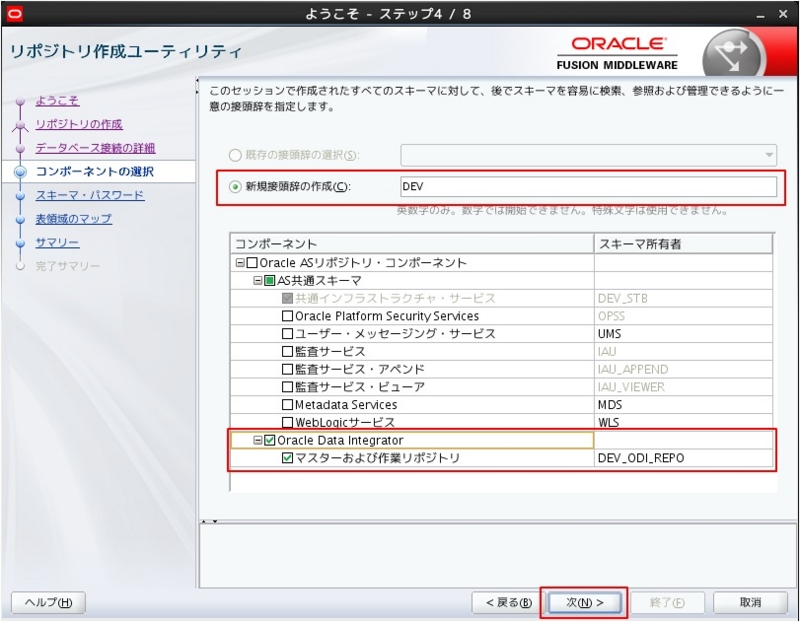
Task: Toggle the AS共通スキーマ checkbox
Action: tap(270, 281)
